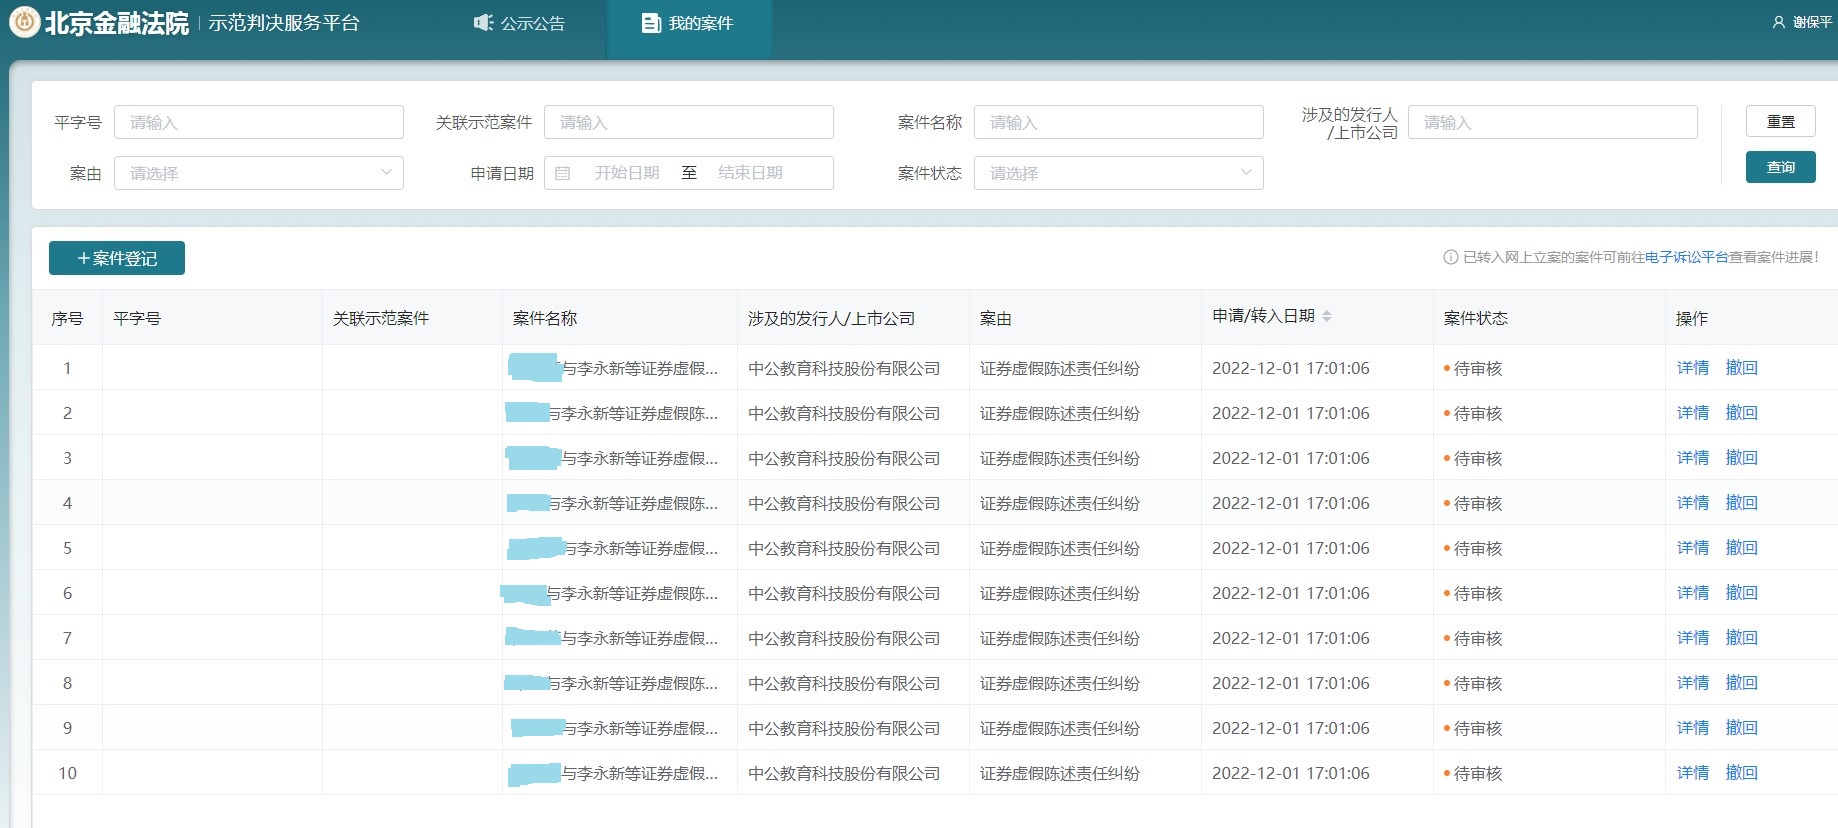Click the 查询 button
Viewport: 1838px width, 828px height.
pos(1781,167)
